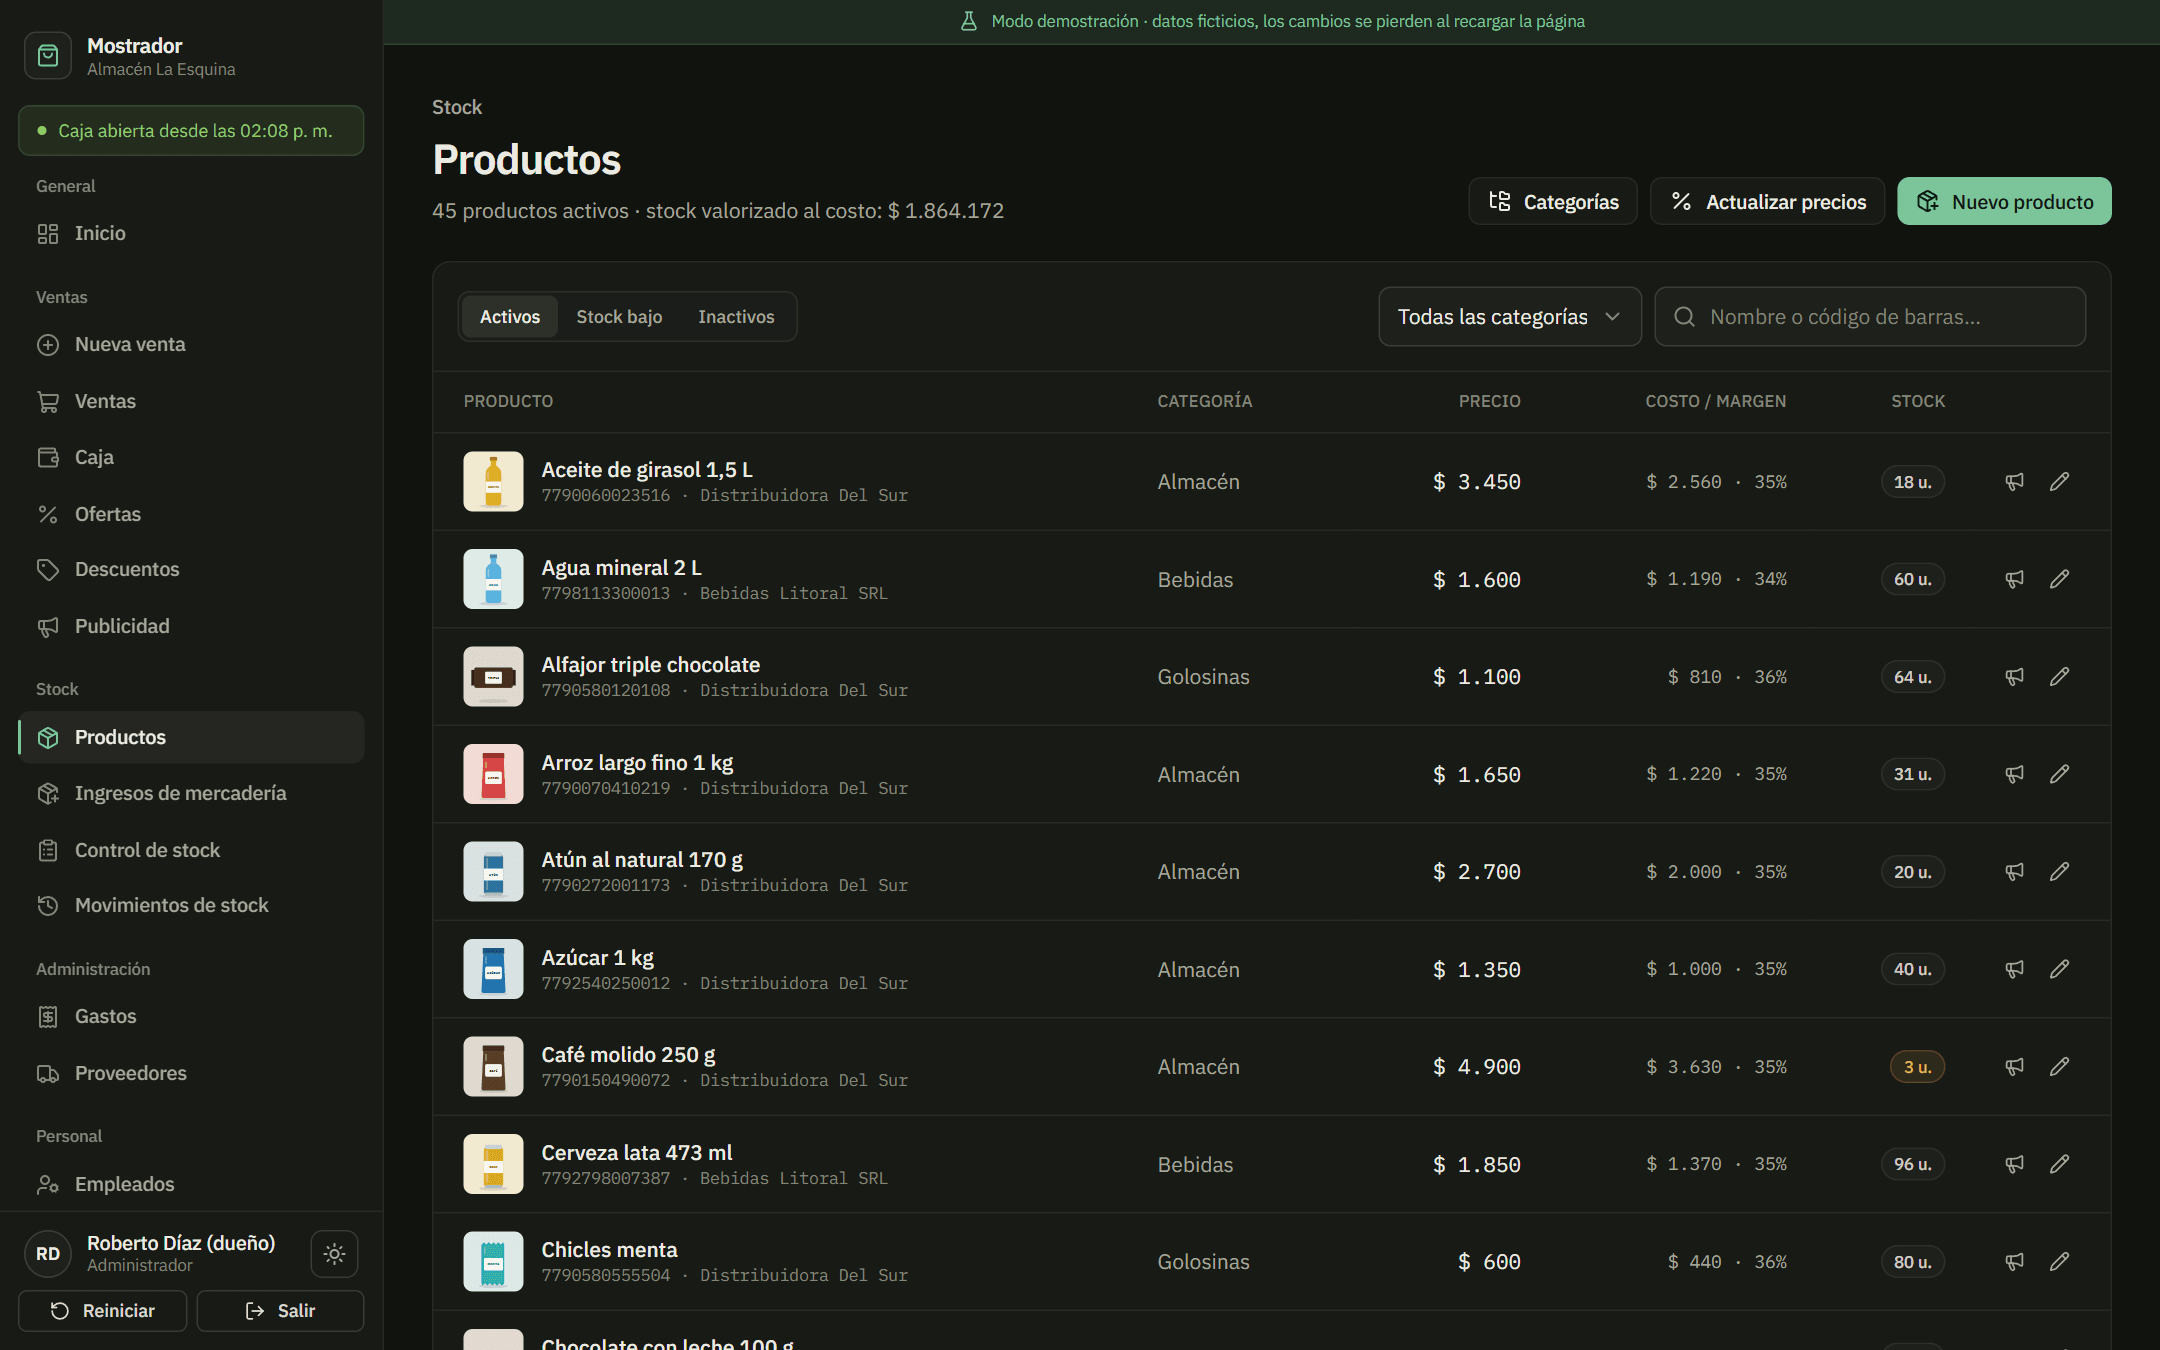Click the Mostrador shop logo icon

click(48, 56)
